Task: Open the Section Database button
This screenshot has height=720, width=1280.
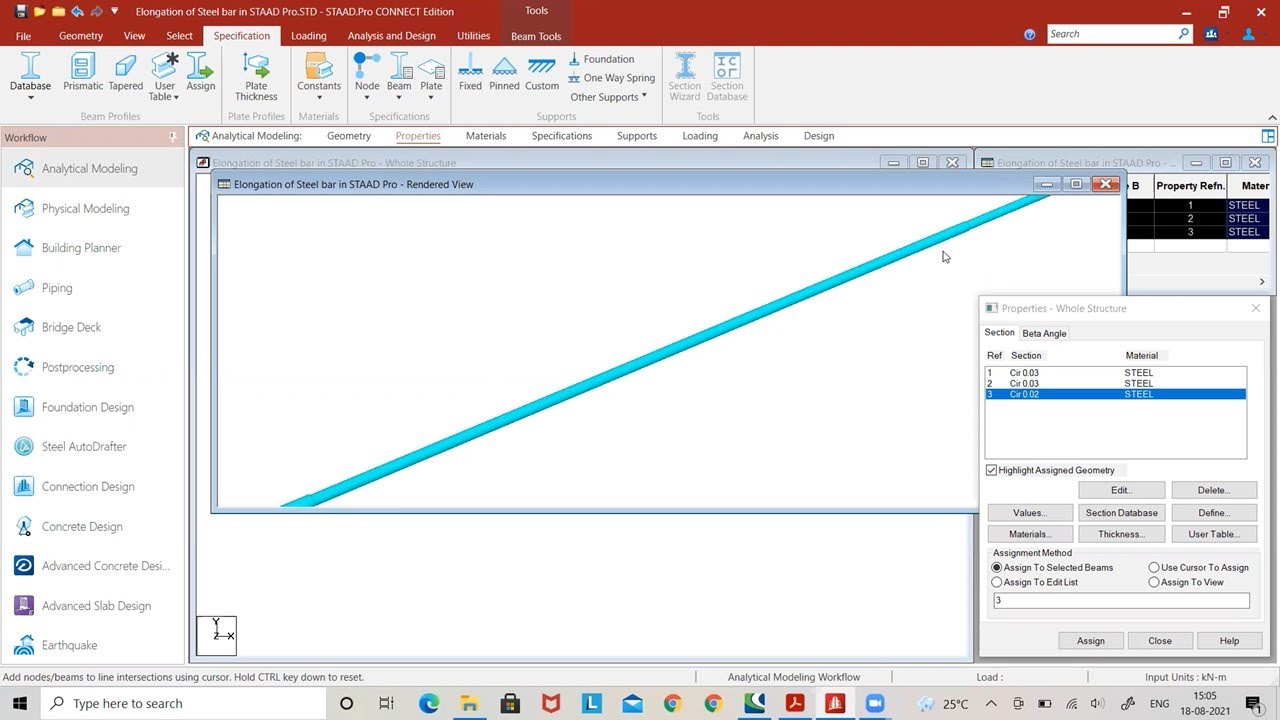Action: point(1121,512)
